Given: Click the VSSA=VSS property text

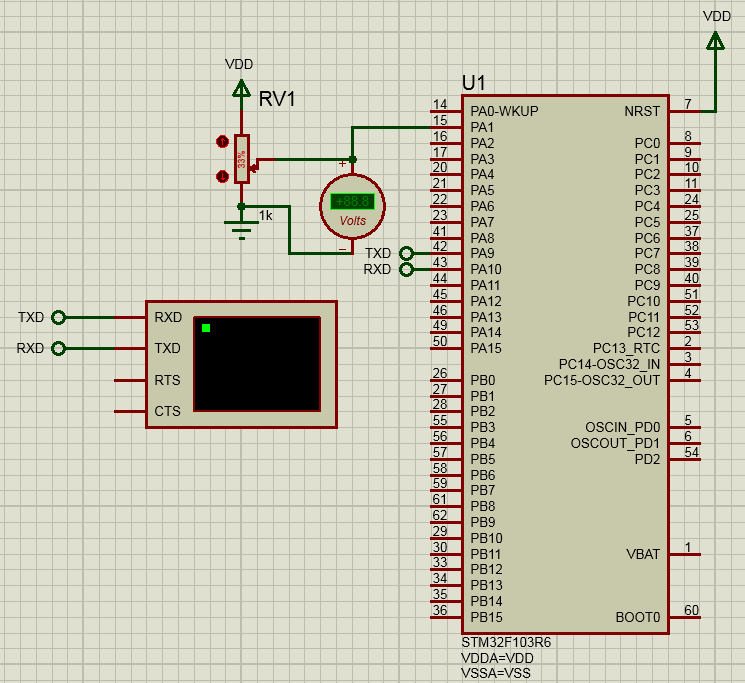Looking at the screenshot, I should (x=496, y=673).
